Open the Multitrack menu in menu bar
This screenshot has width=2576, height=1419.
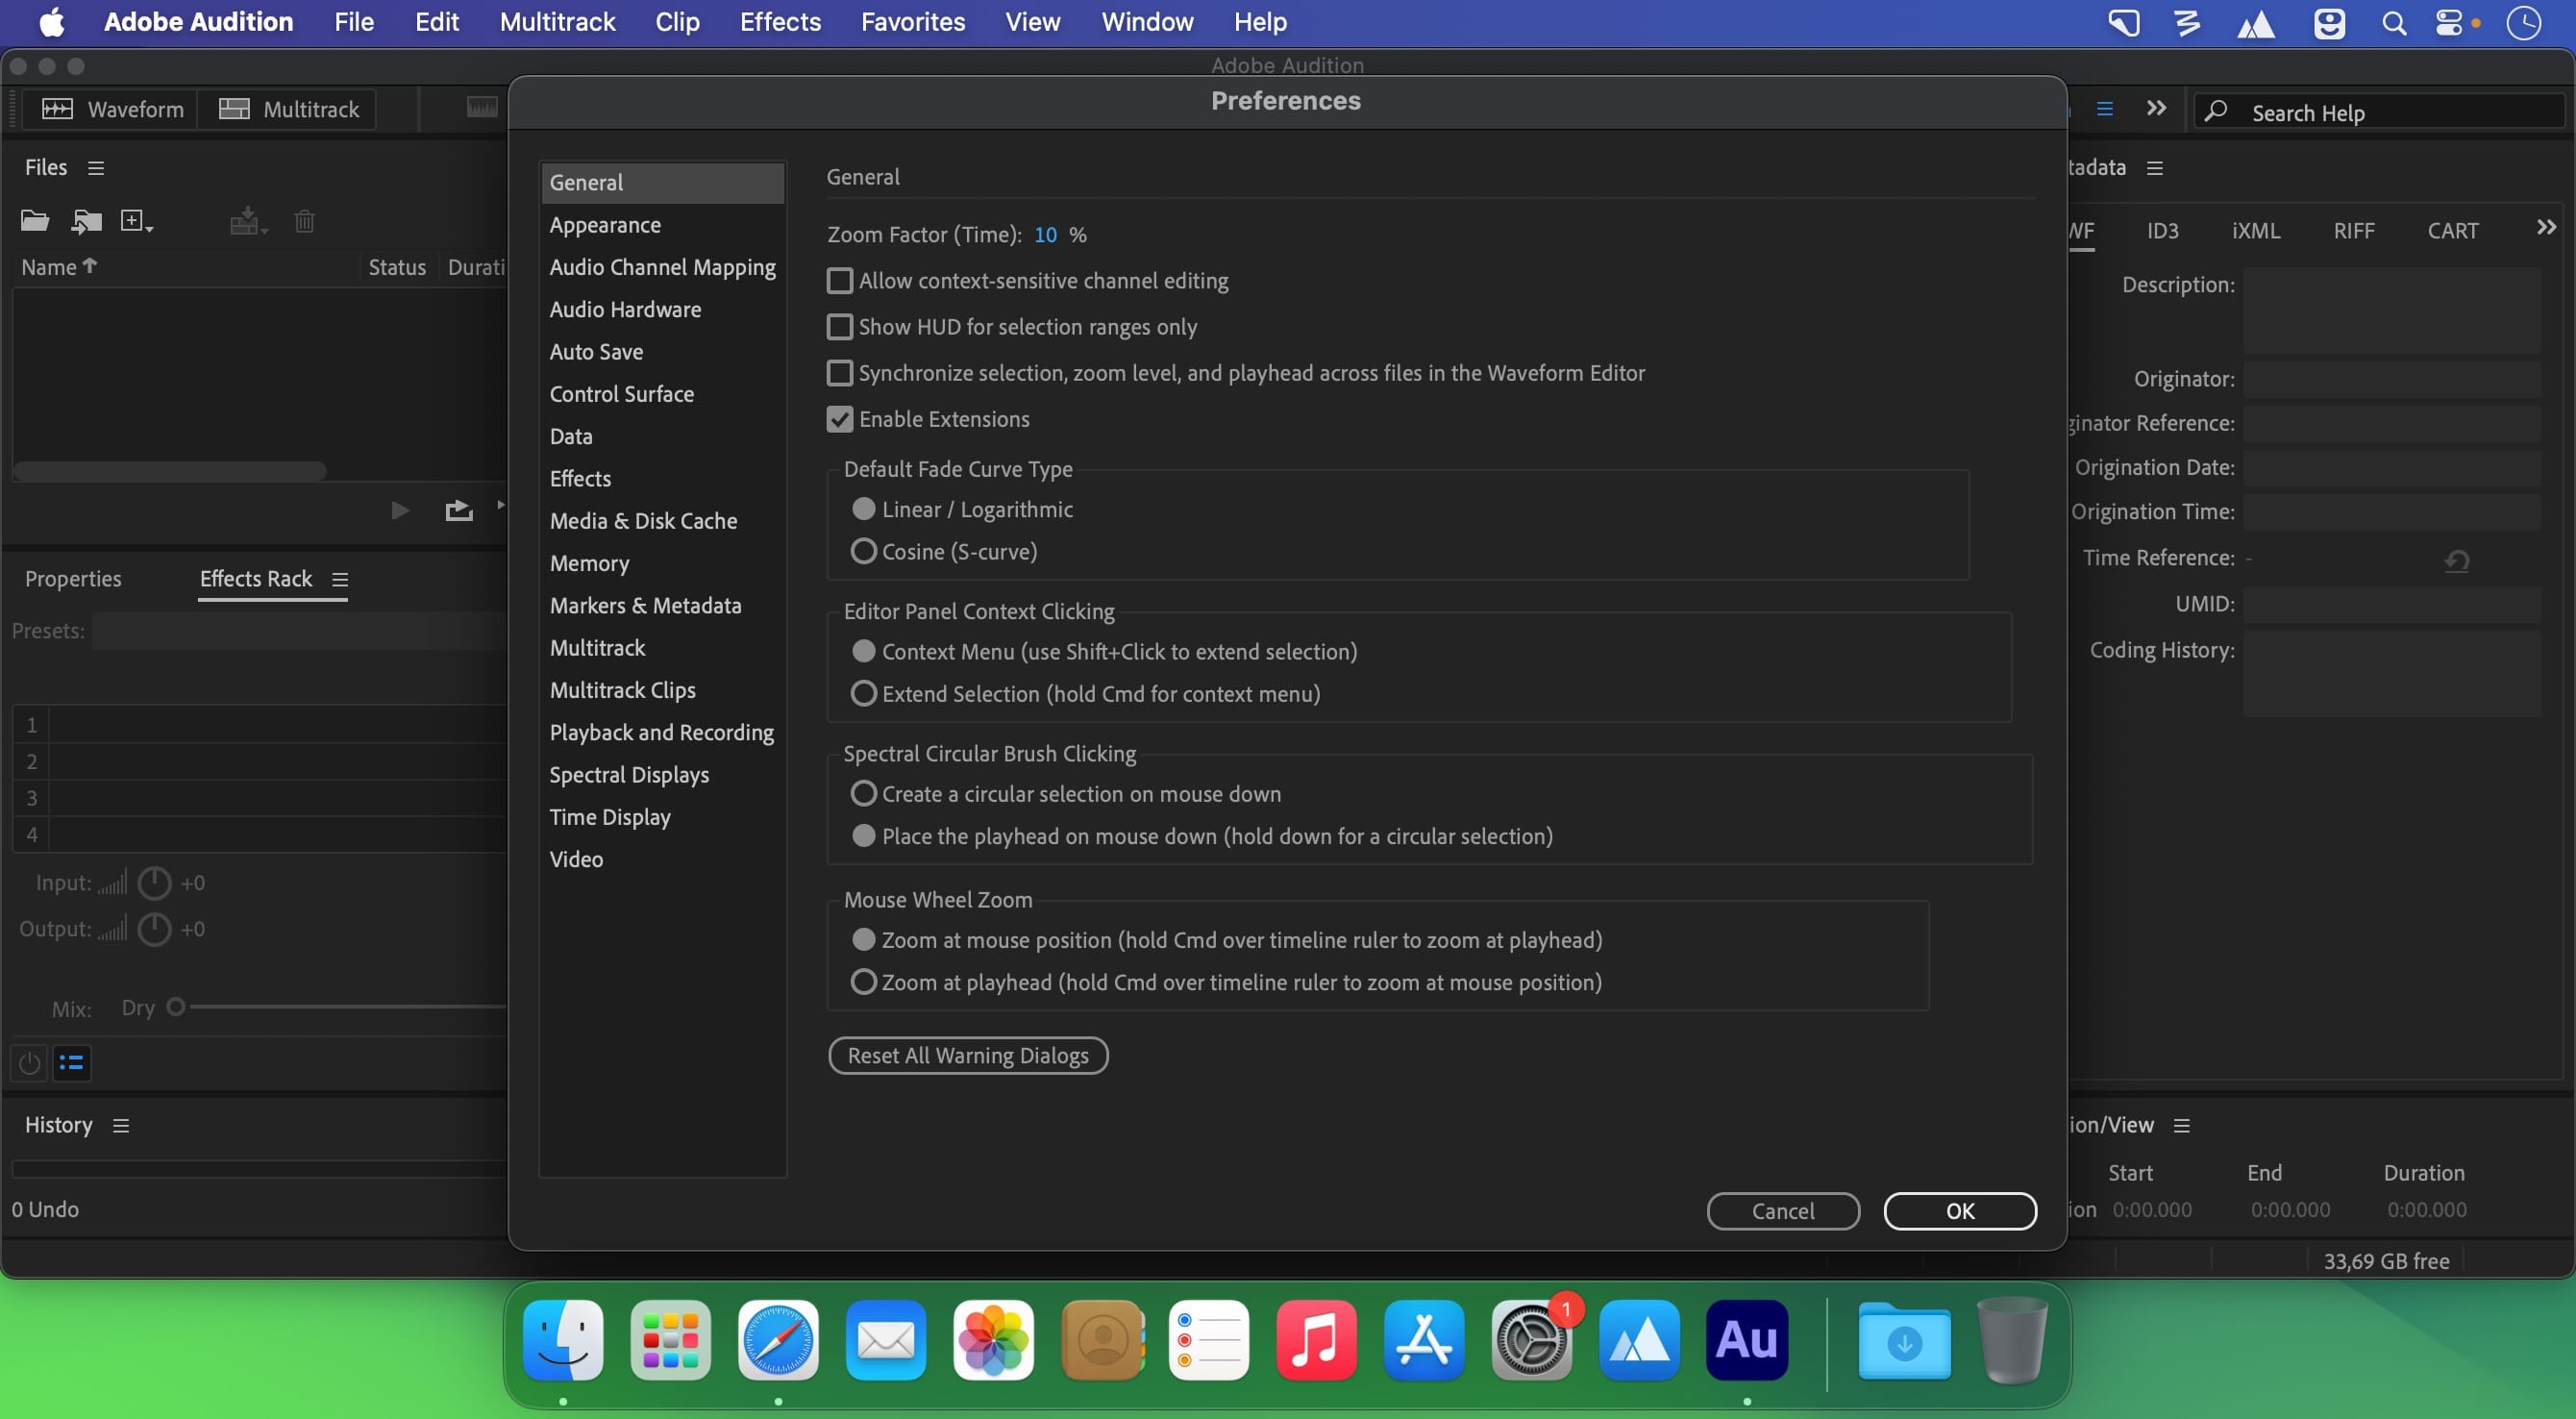(557, 22)
